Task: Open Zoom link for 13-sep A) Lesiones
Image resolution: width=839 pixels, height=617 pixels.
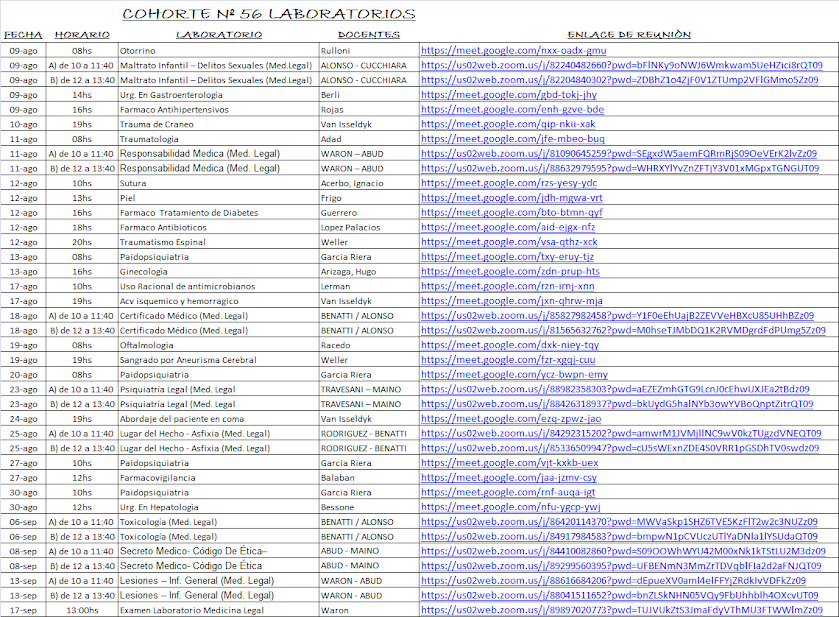Action: click(613, 581)
